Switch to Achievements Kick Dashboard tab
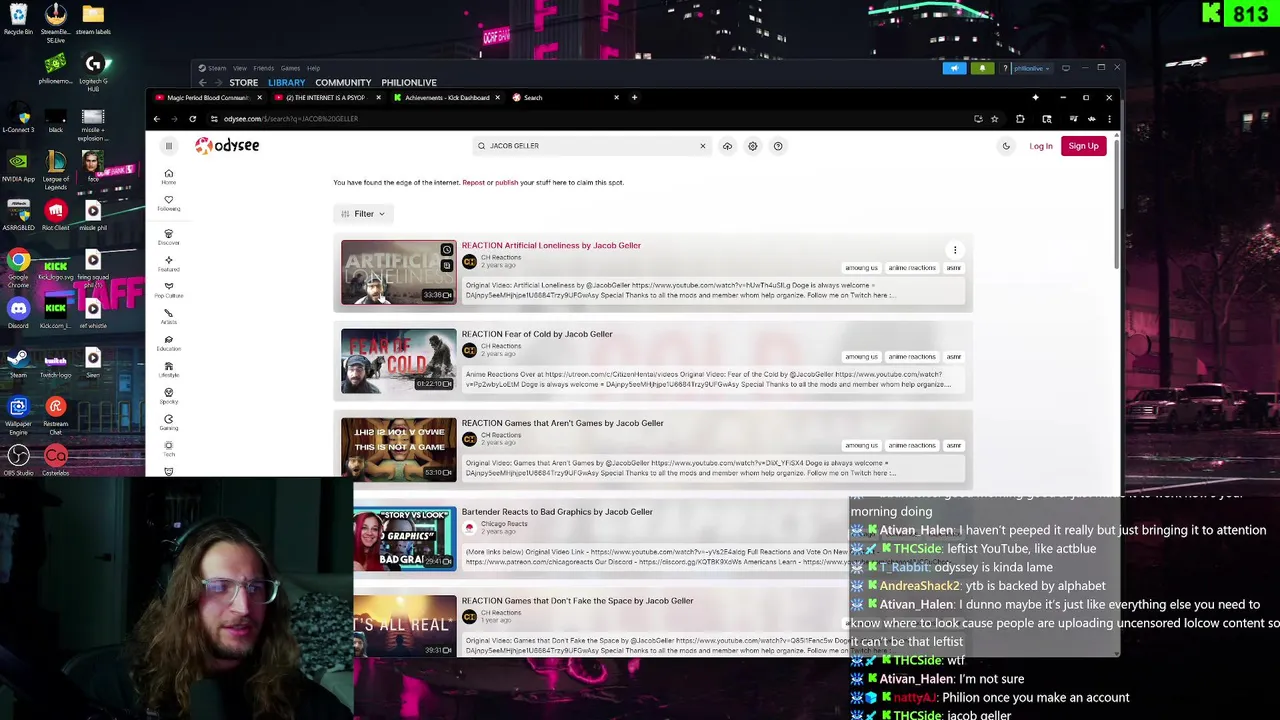 click(x=446, y=98)
